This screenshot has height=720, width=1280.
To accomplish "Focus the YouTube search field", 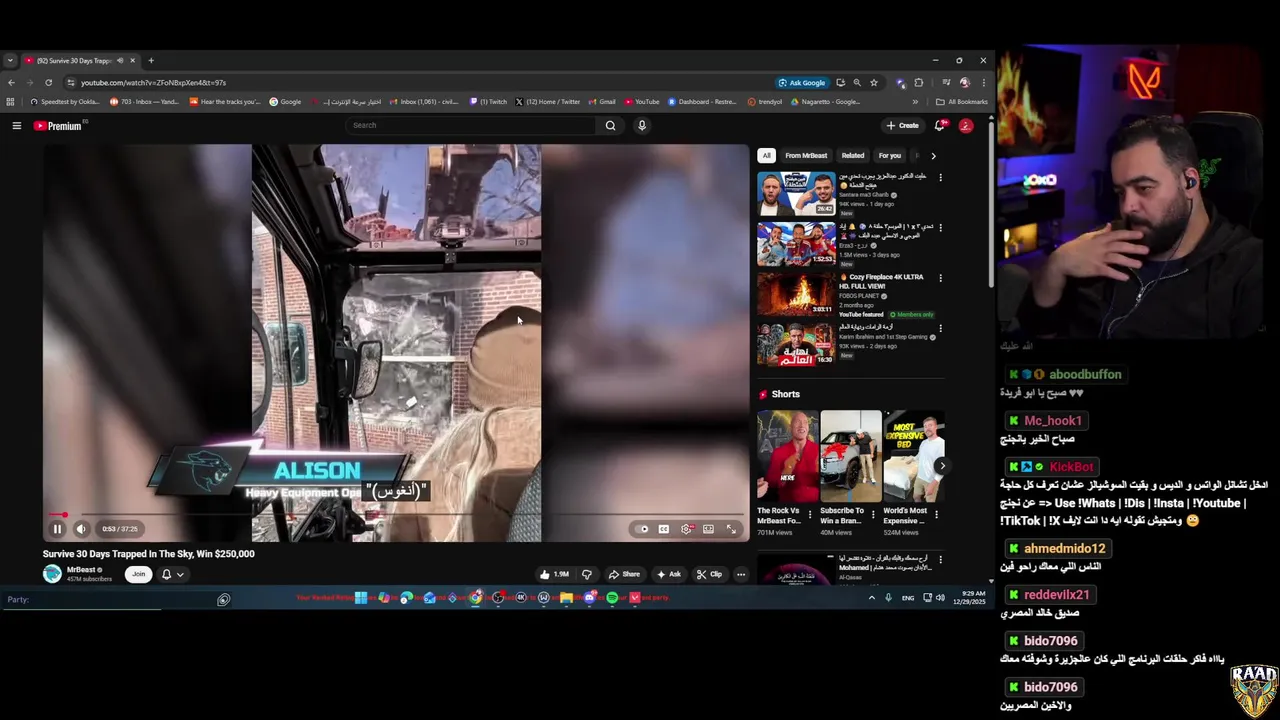I will coord(470,125).
